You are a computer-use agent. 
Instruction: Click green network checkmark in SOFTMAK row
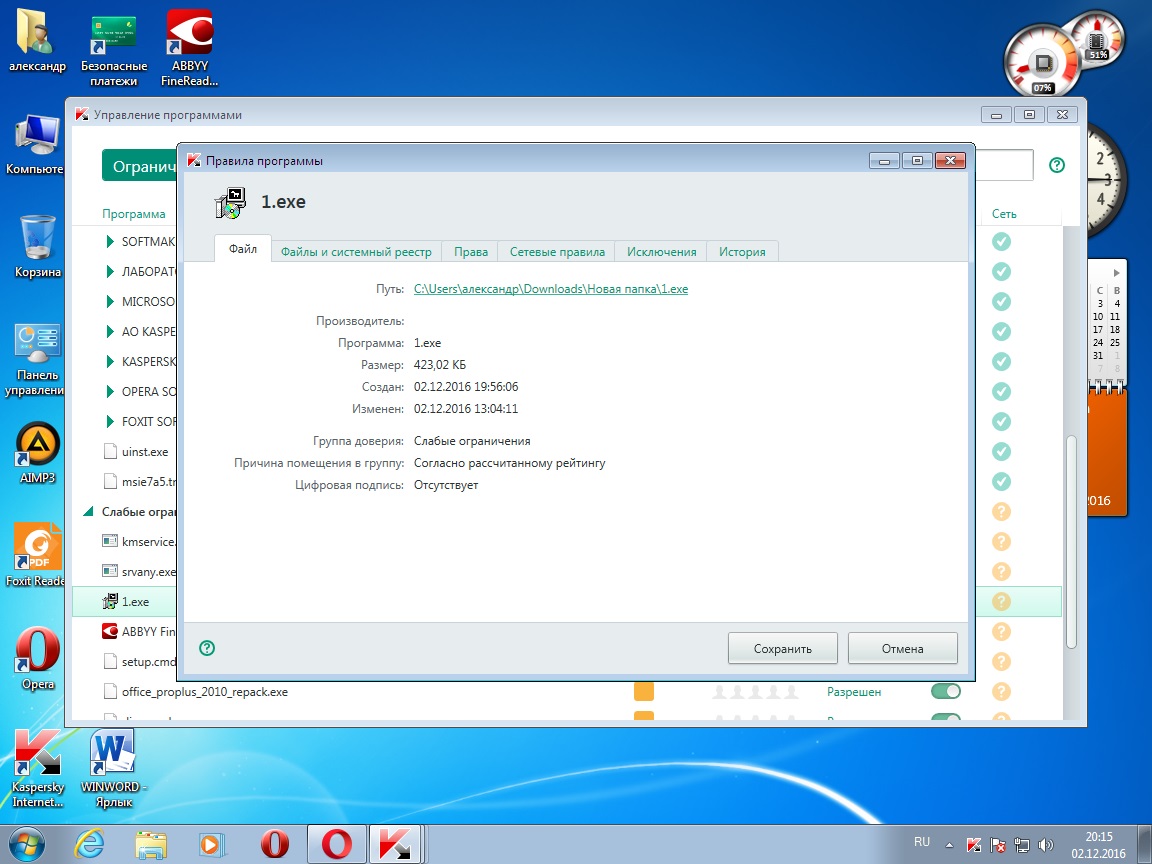coord(1001,241)
